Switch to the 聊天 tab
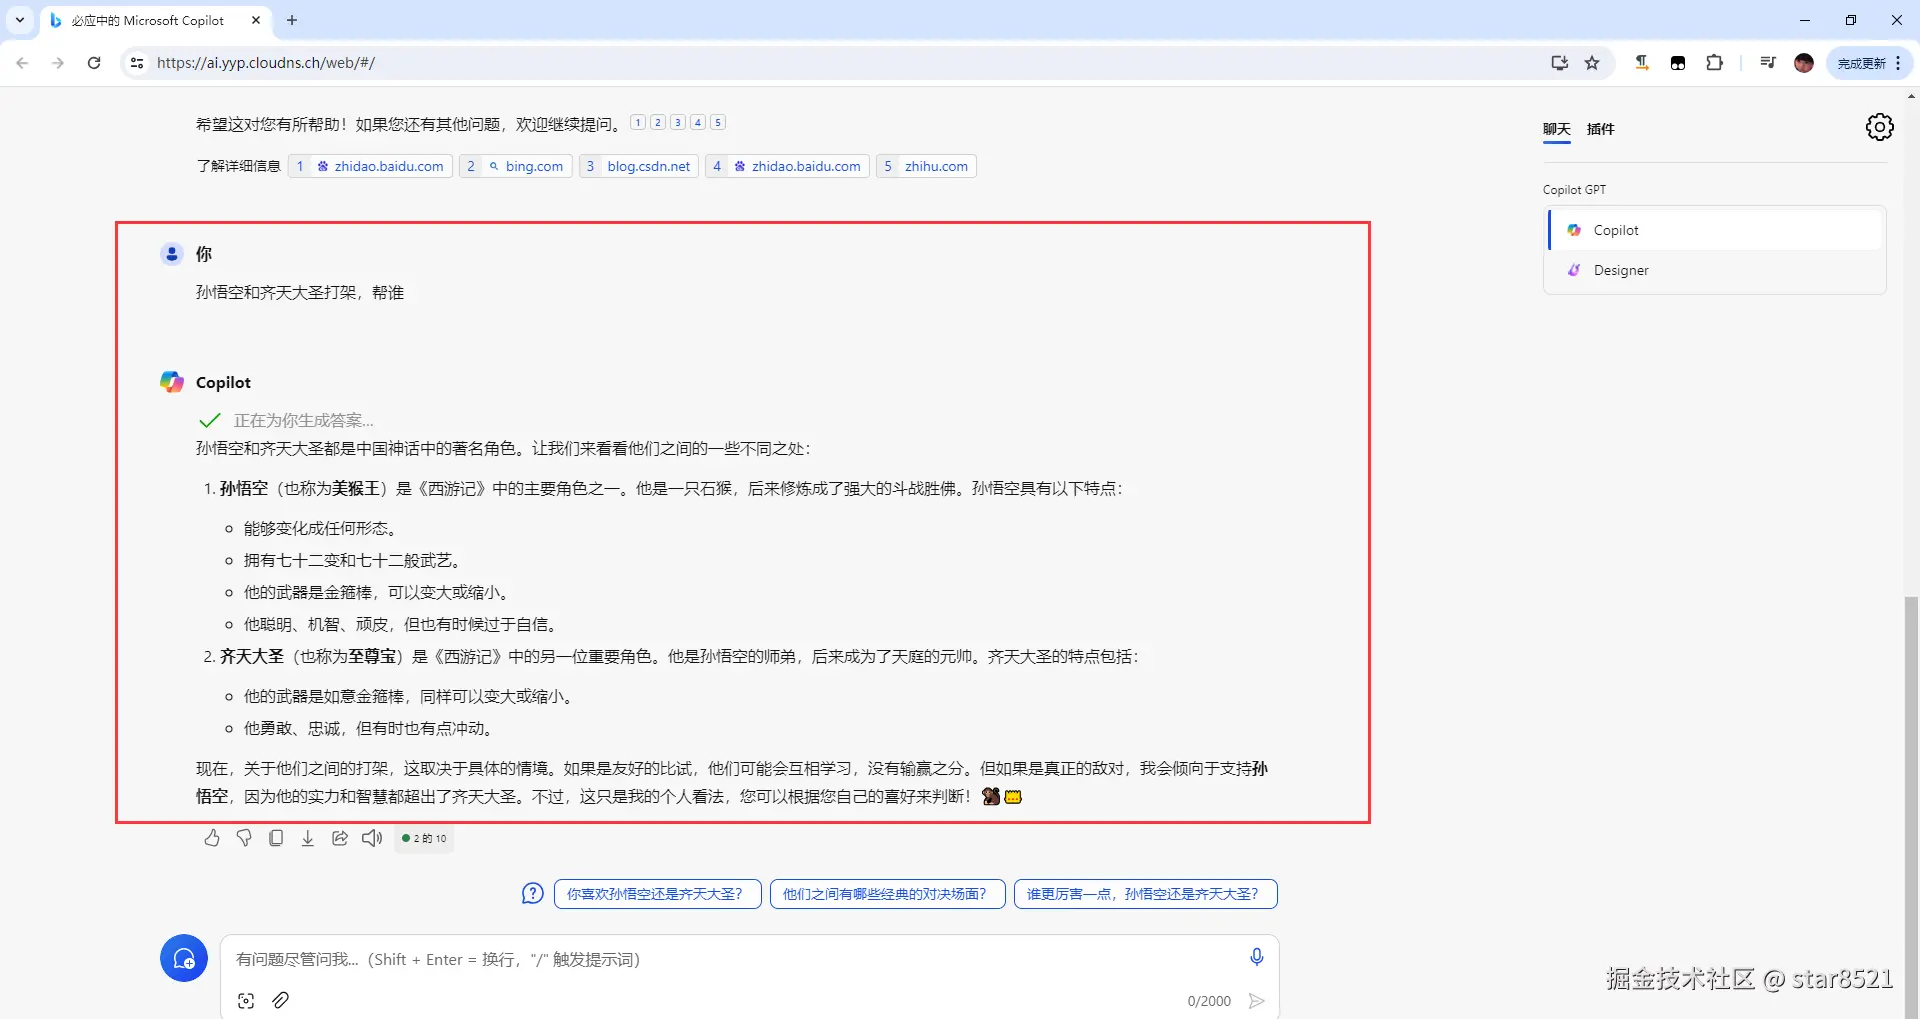1920x1019 pixels. pos(1556,129)
